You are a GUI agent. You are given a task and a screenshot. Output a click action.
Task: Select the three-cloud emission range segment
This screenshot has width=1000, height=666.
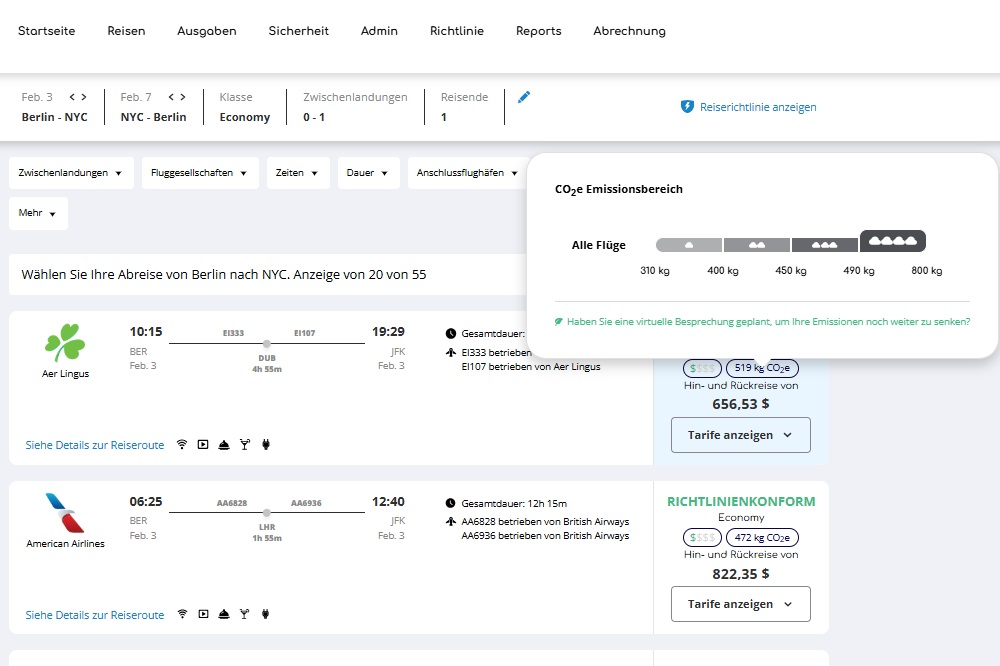pos(824,244)
